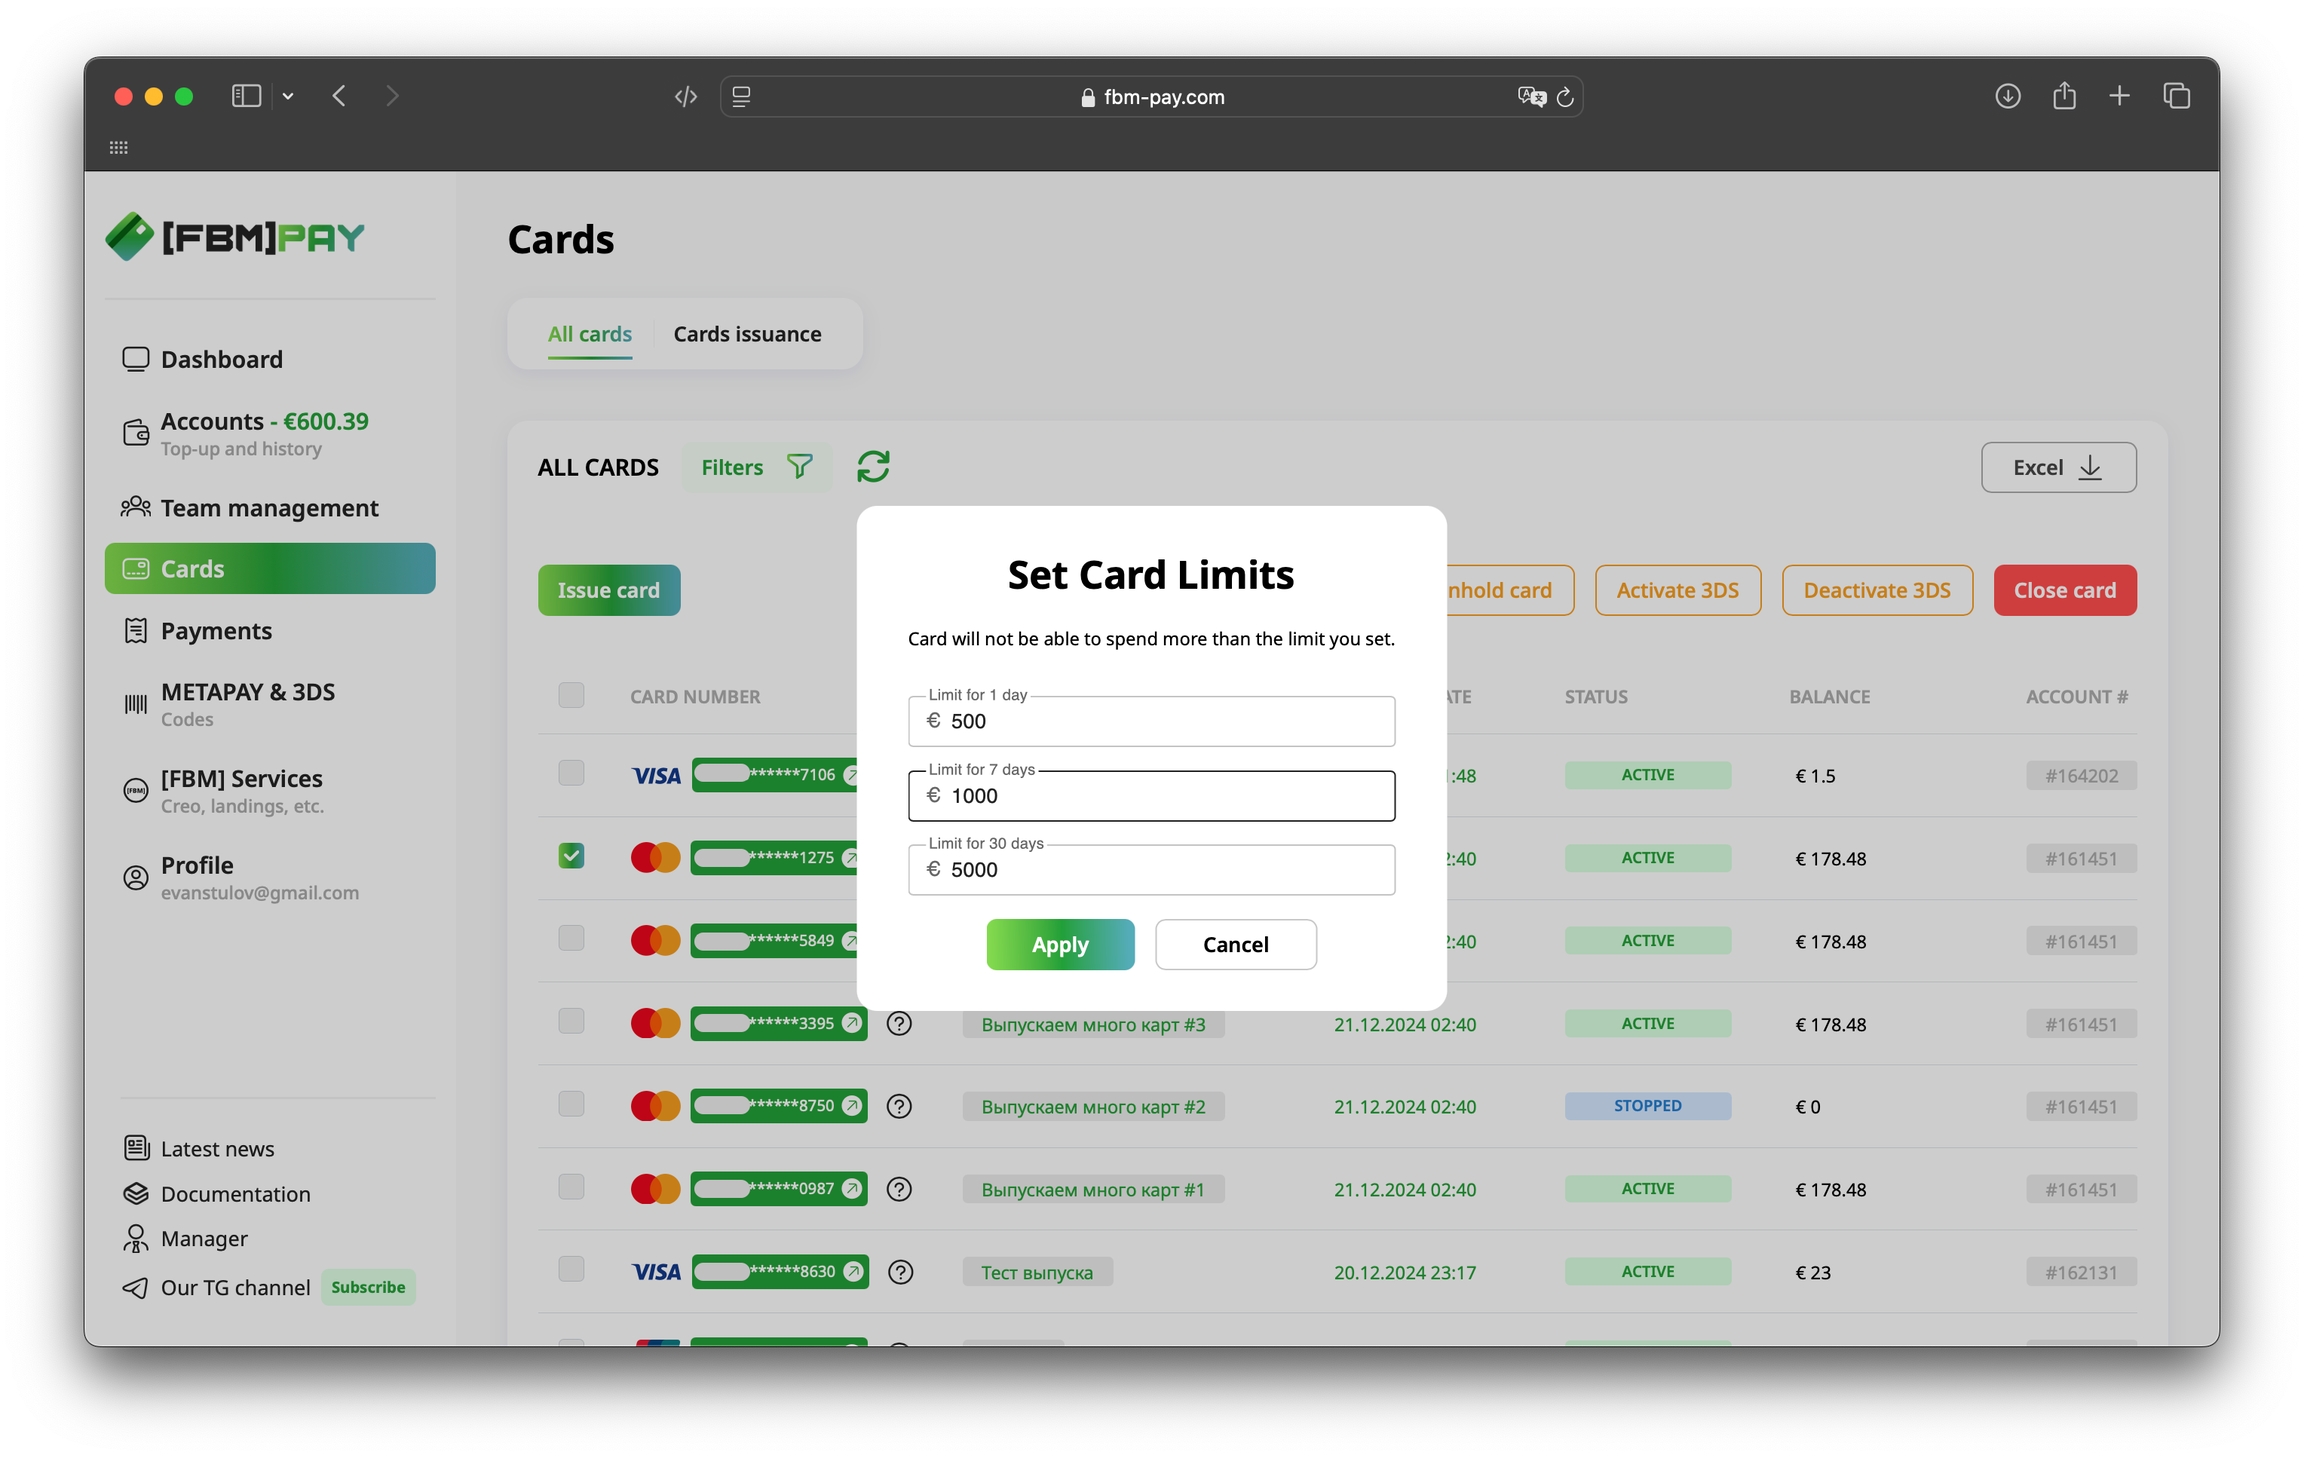The width and height of the screenshot is (2304, 1458).
Task: Click the translate page icon in address bar
Action: pyautogui.click(x=1530, y=97)
